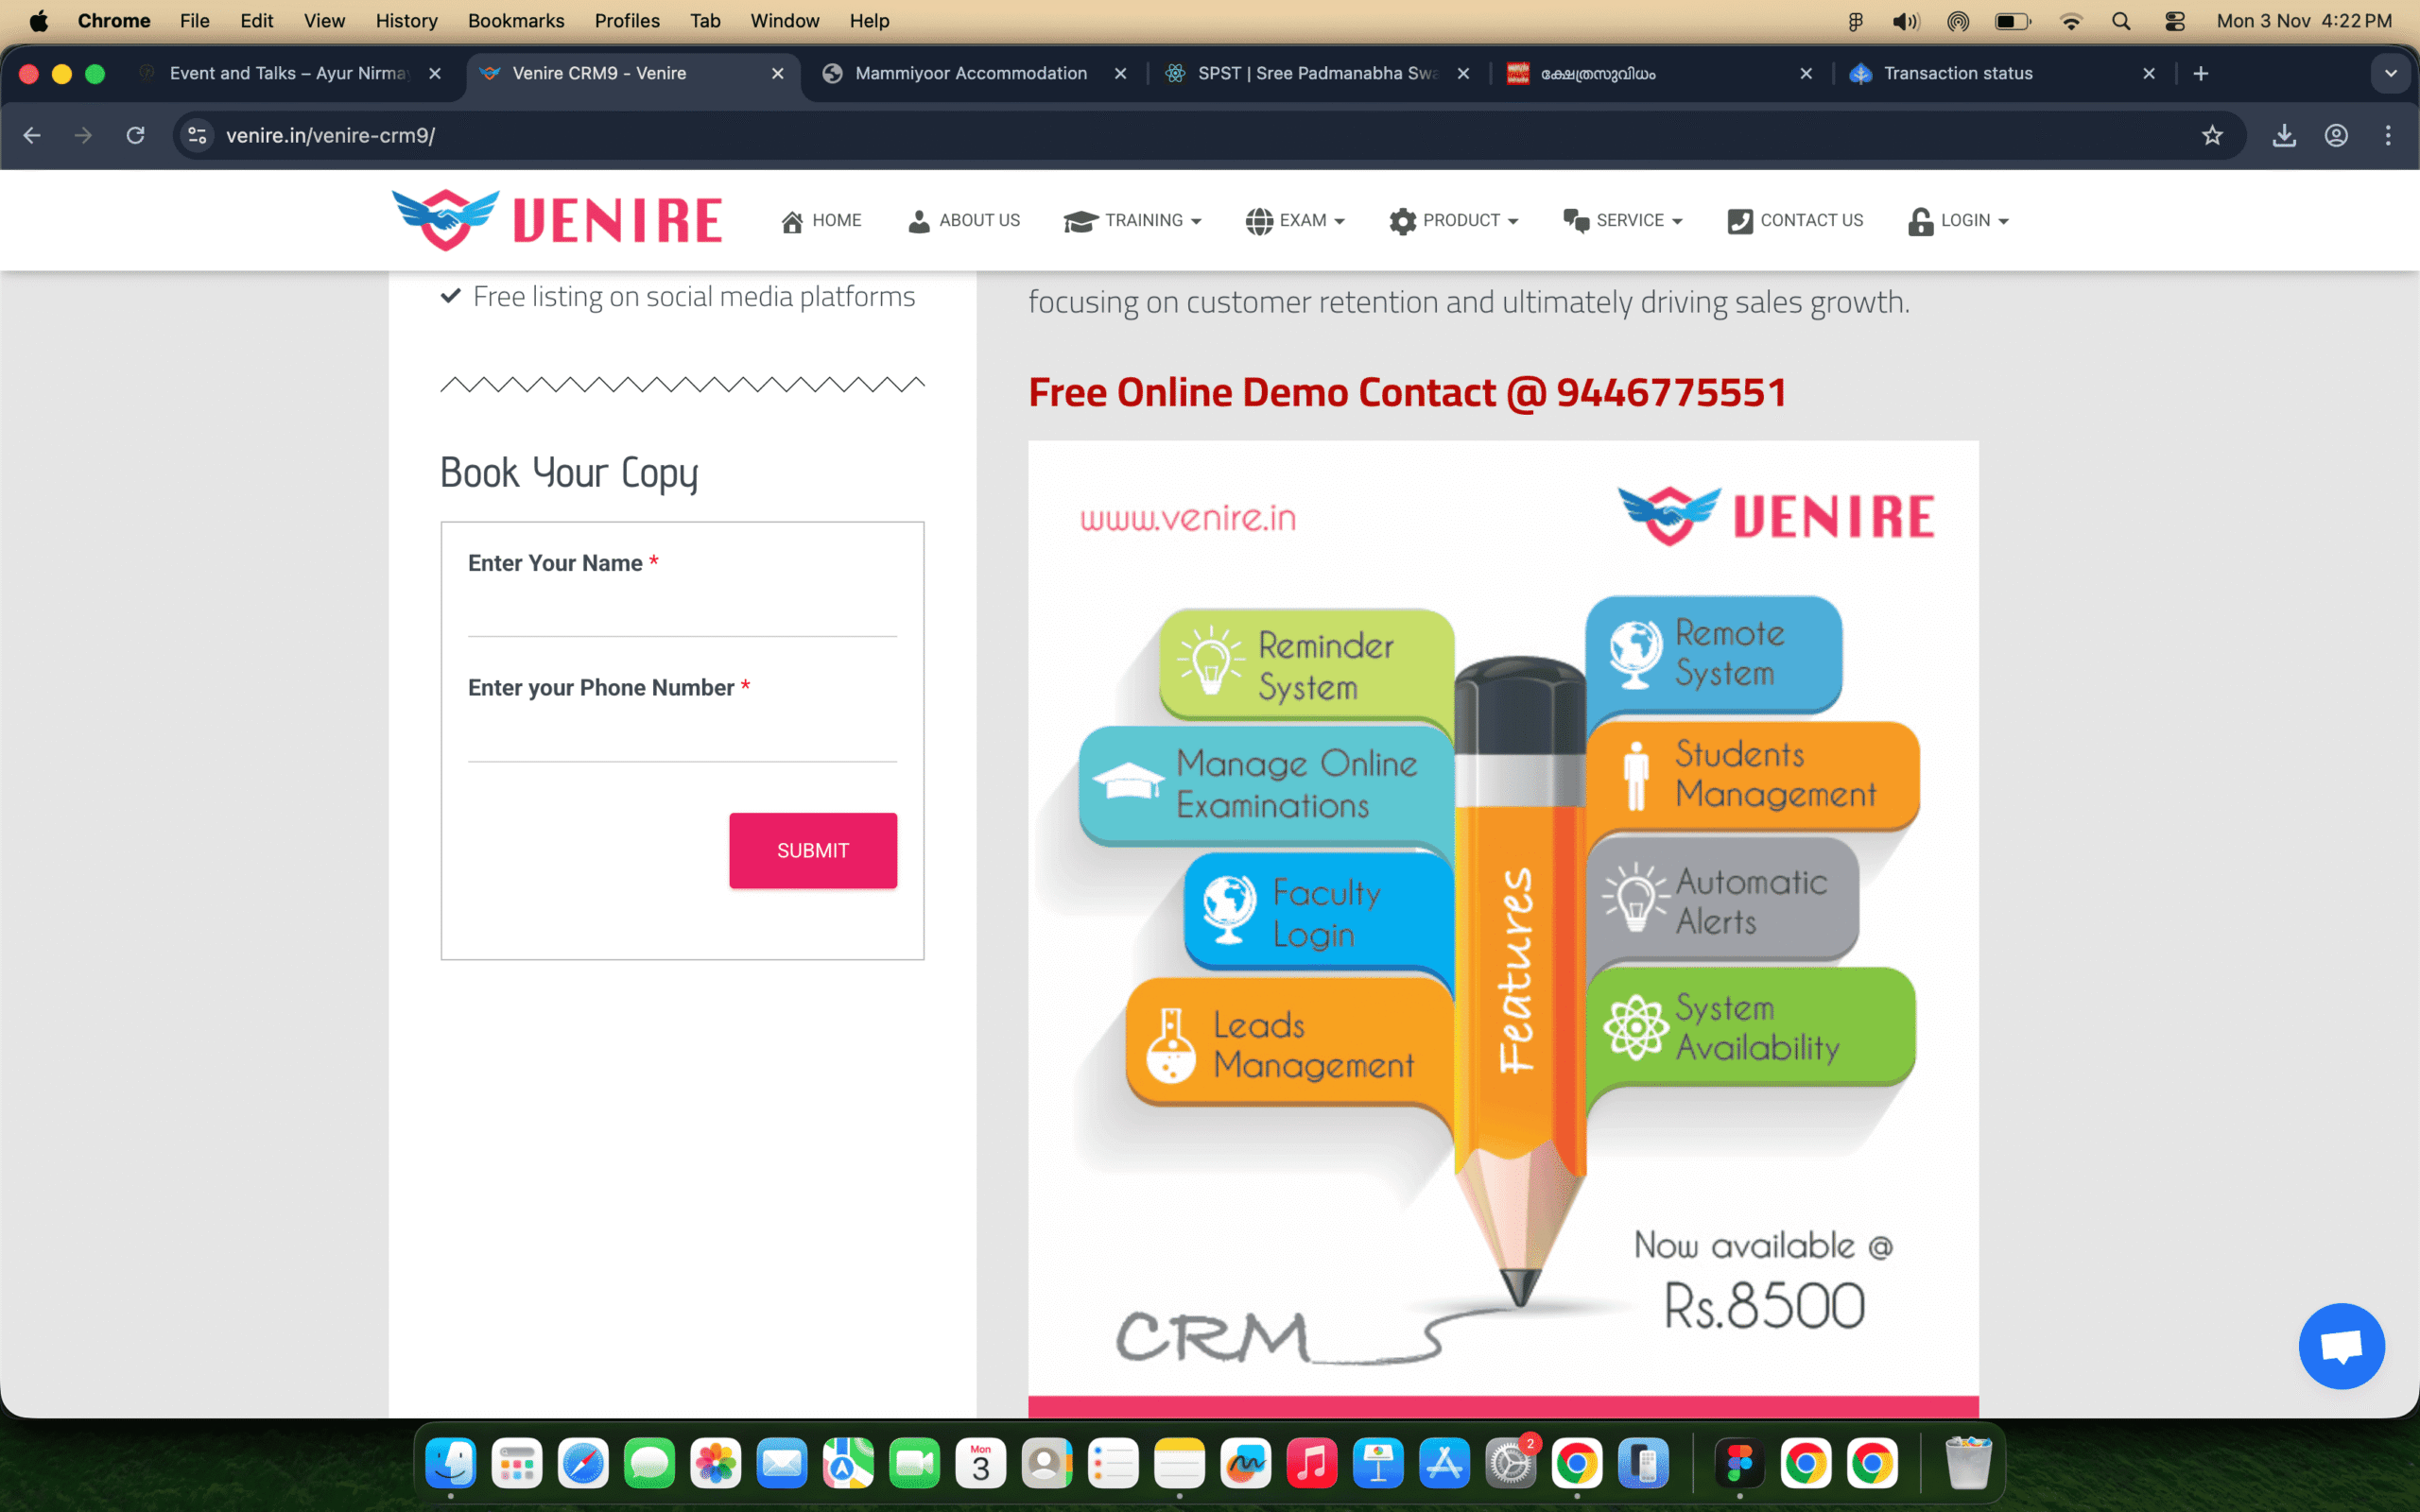The width and height of the screenshot is (2420, 1512).
Task: Open Chrome's three-dot menu
Action: [2388, 135]
